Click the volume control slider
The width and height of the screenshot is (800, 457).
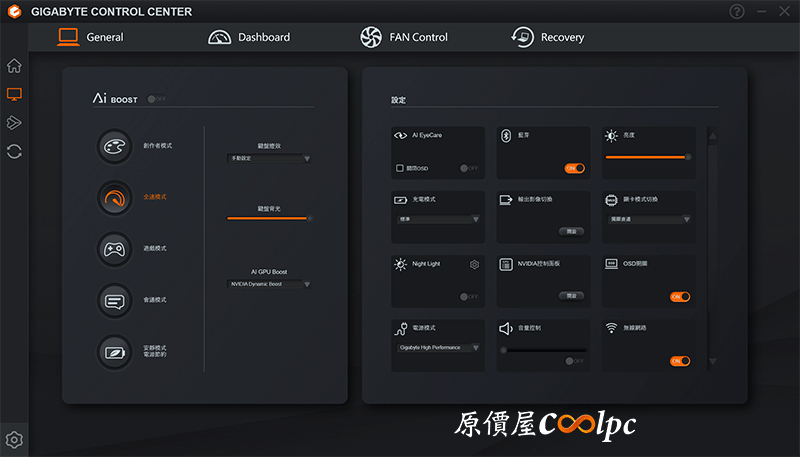(x=543, y=350)
